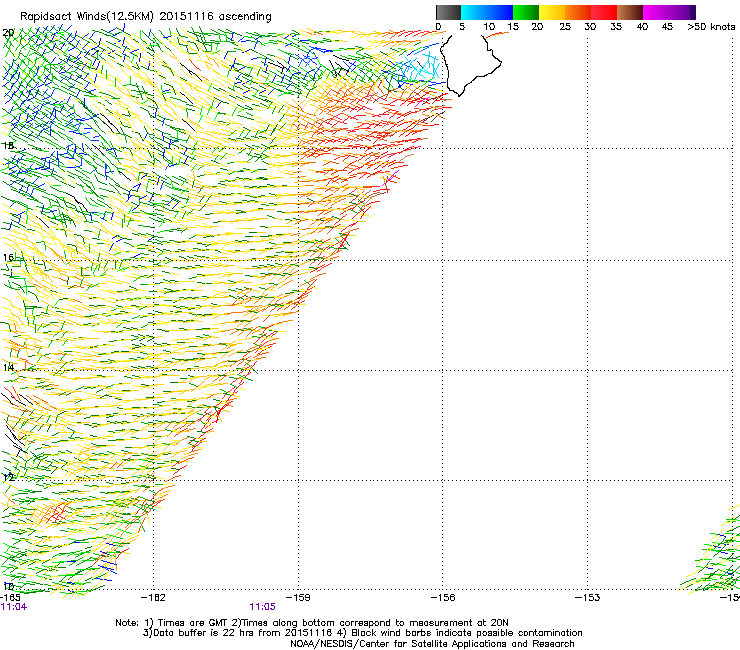Click the purple time label '11:05'

[262, 607]
